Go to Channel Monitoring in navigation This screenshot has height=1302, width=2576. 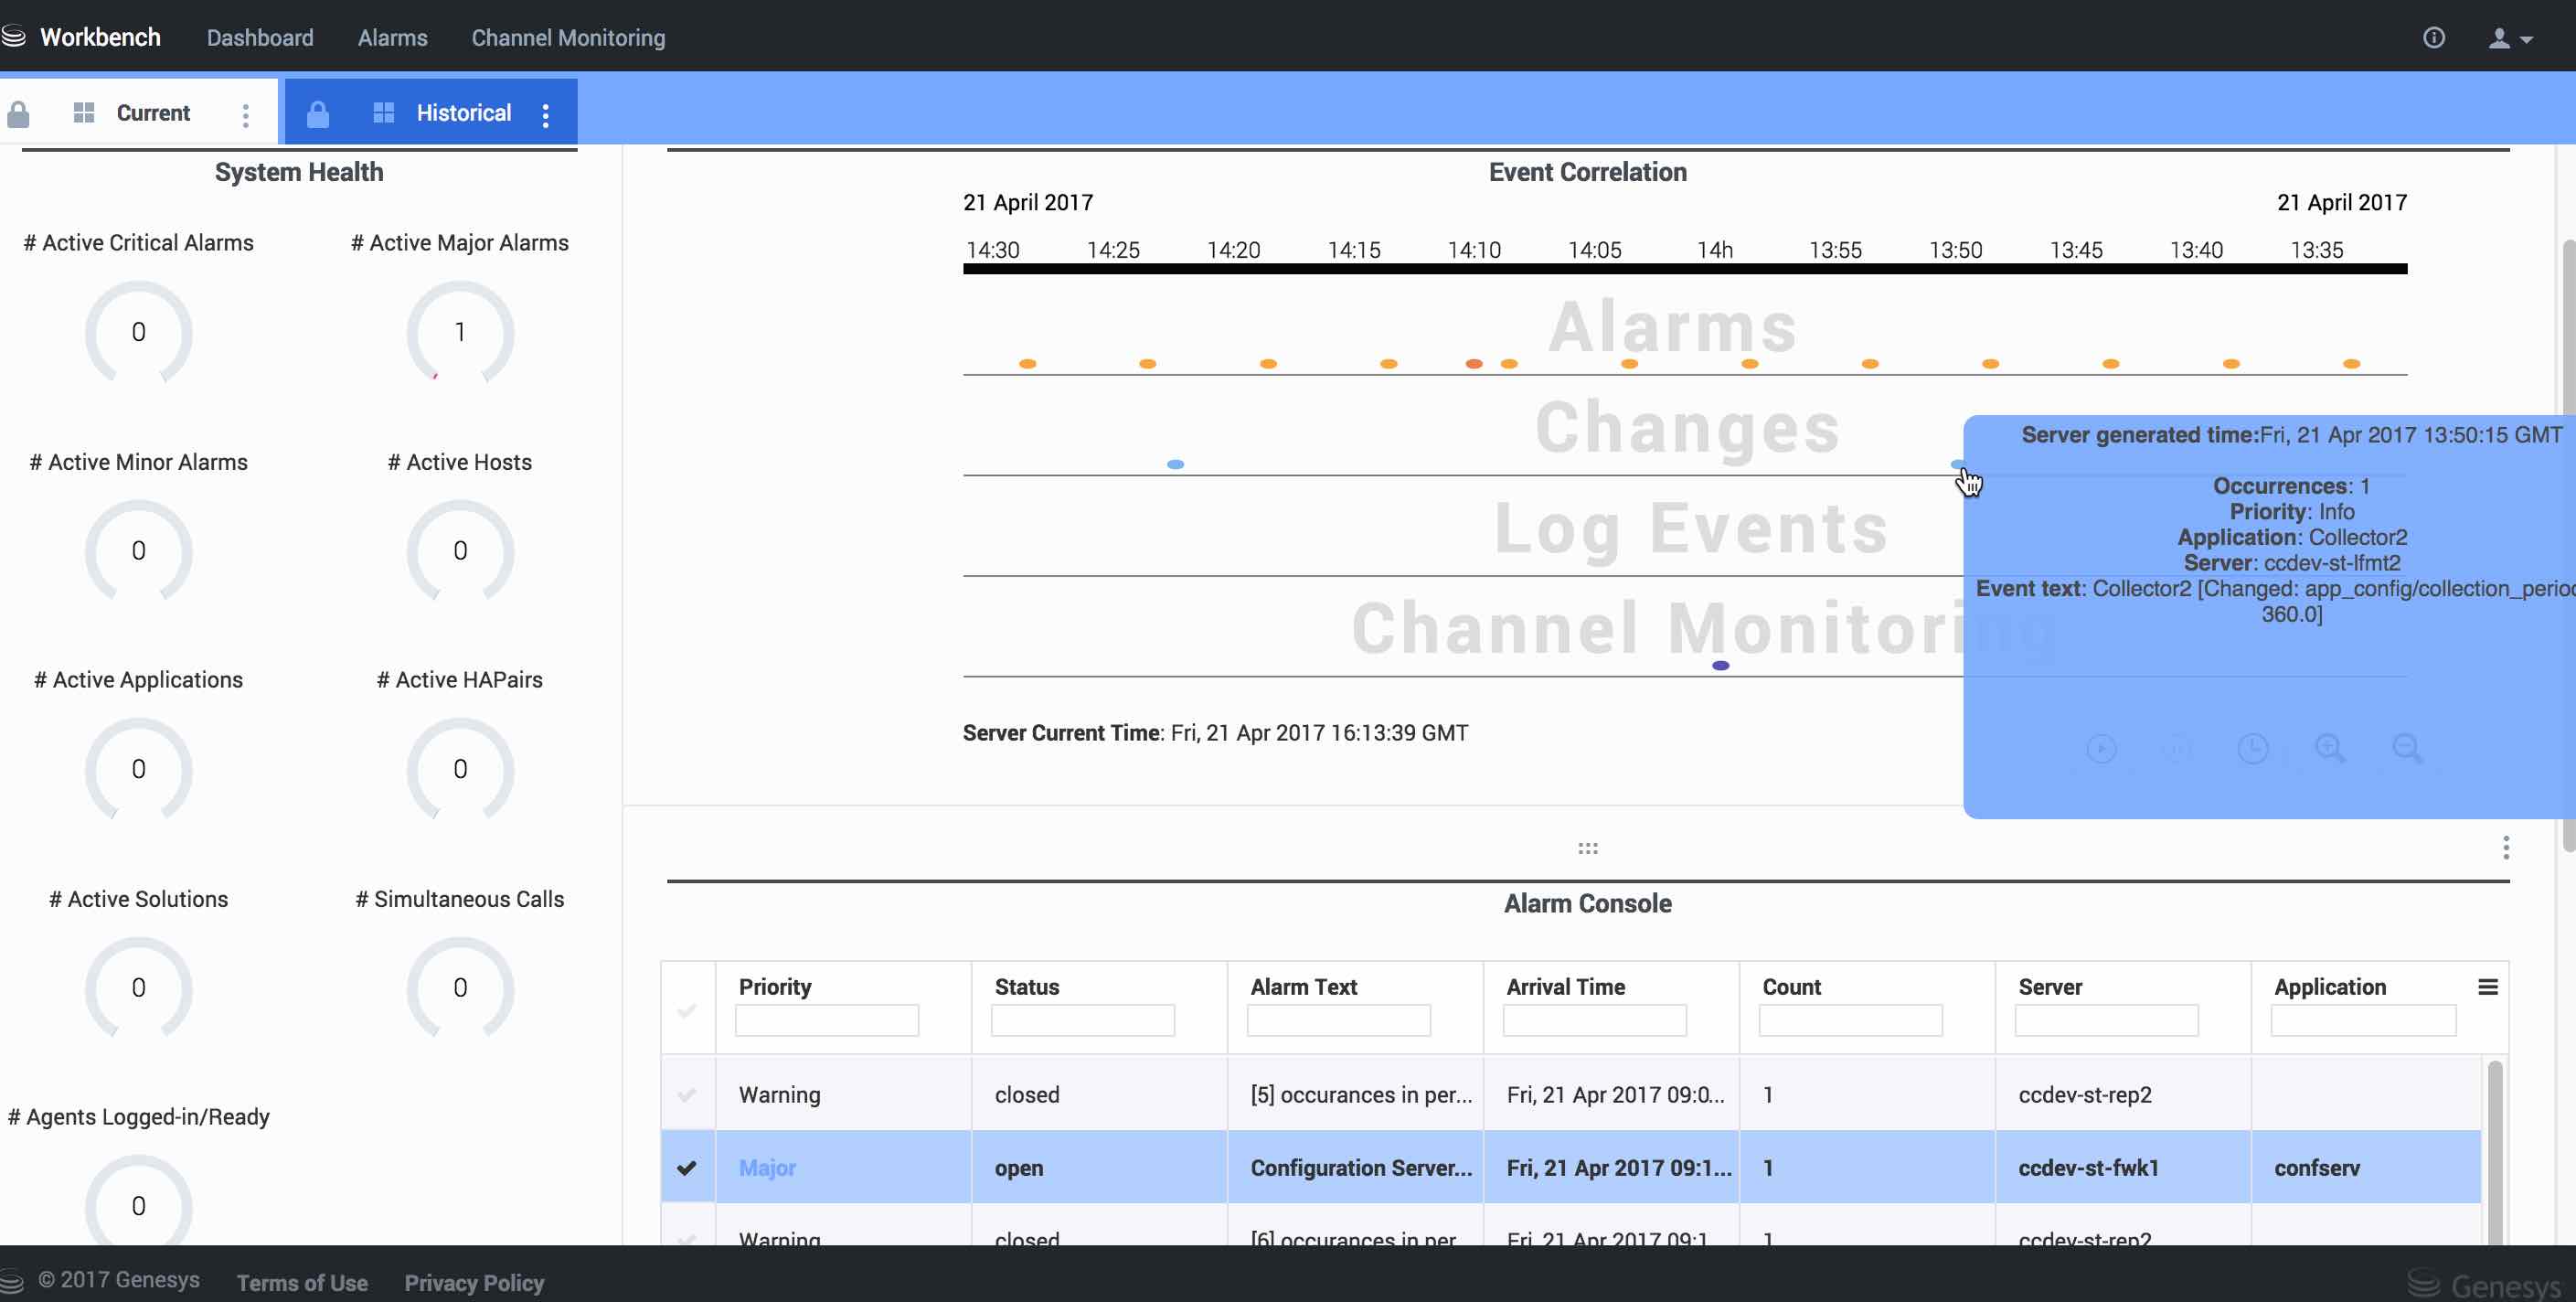coord(568,38)
